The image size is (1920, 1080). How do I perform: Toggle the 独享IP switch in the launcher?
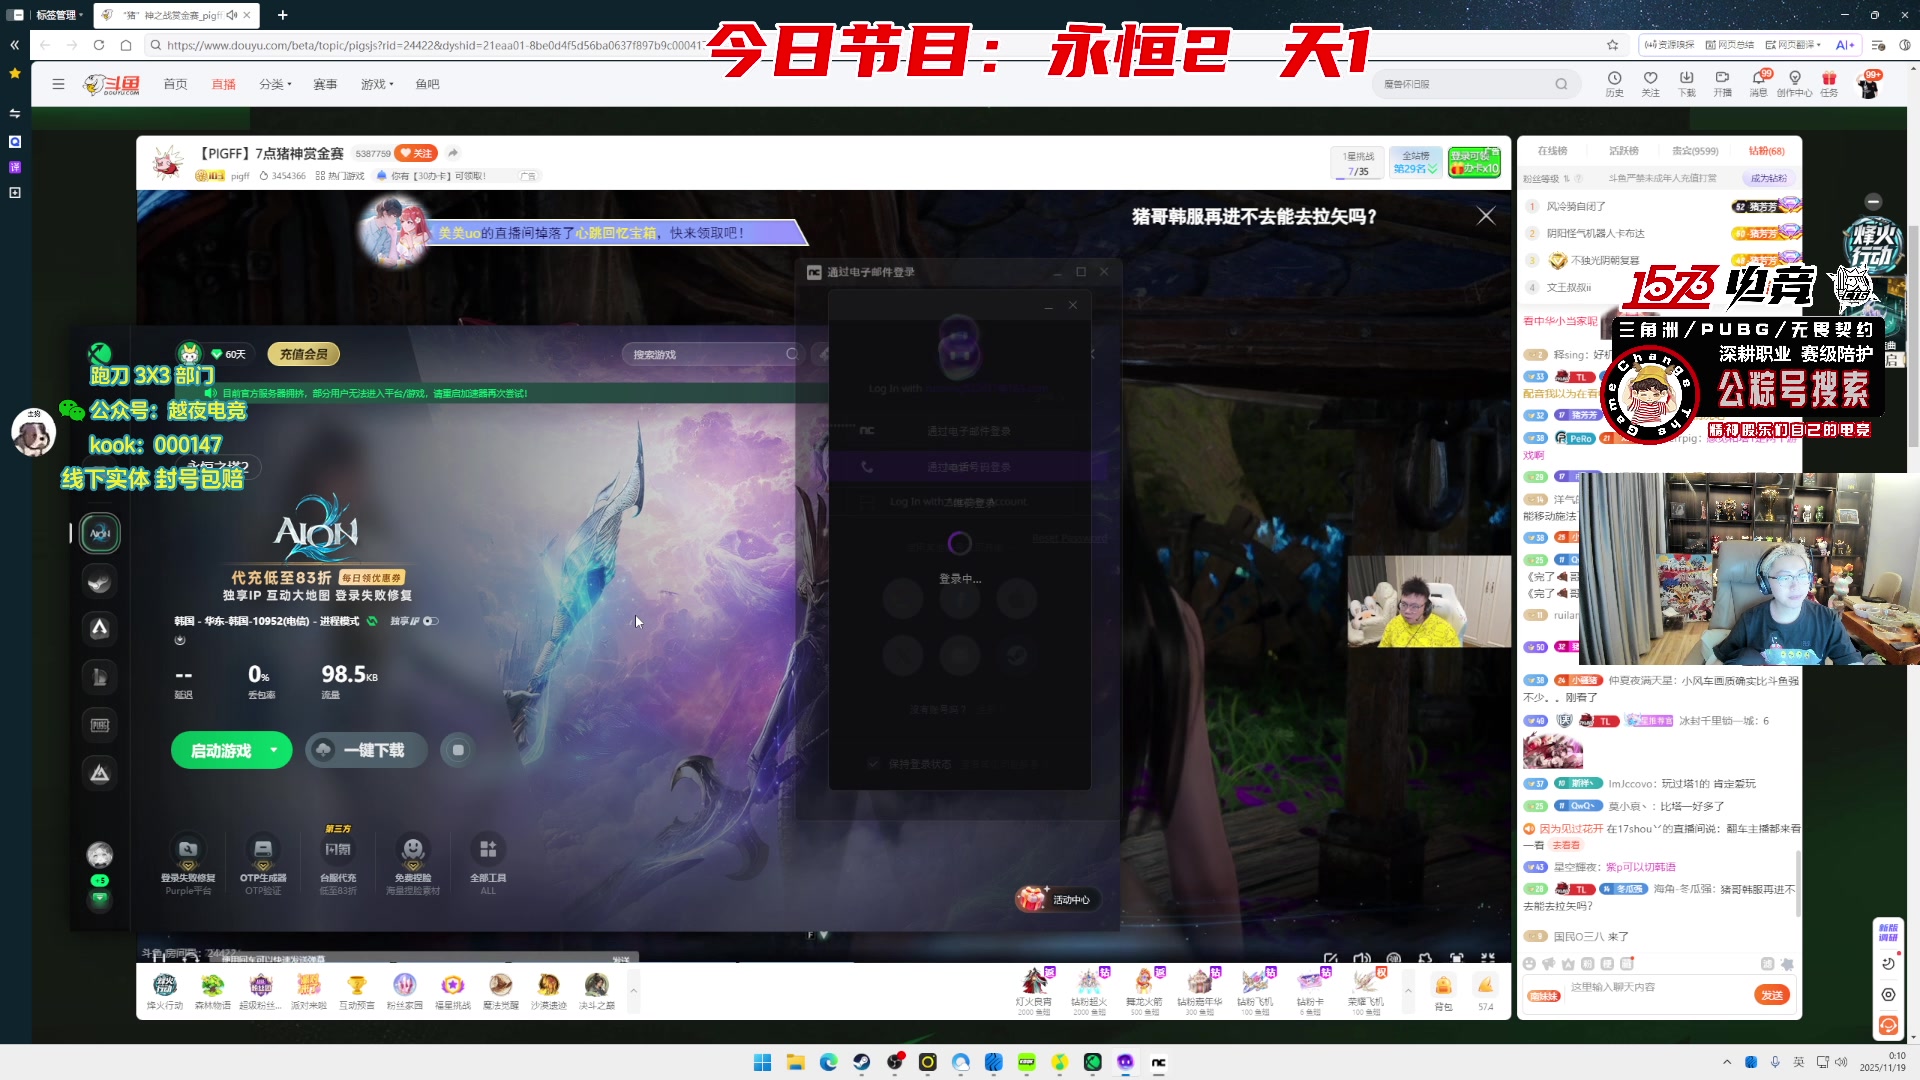pos(429,621)
